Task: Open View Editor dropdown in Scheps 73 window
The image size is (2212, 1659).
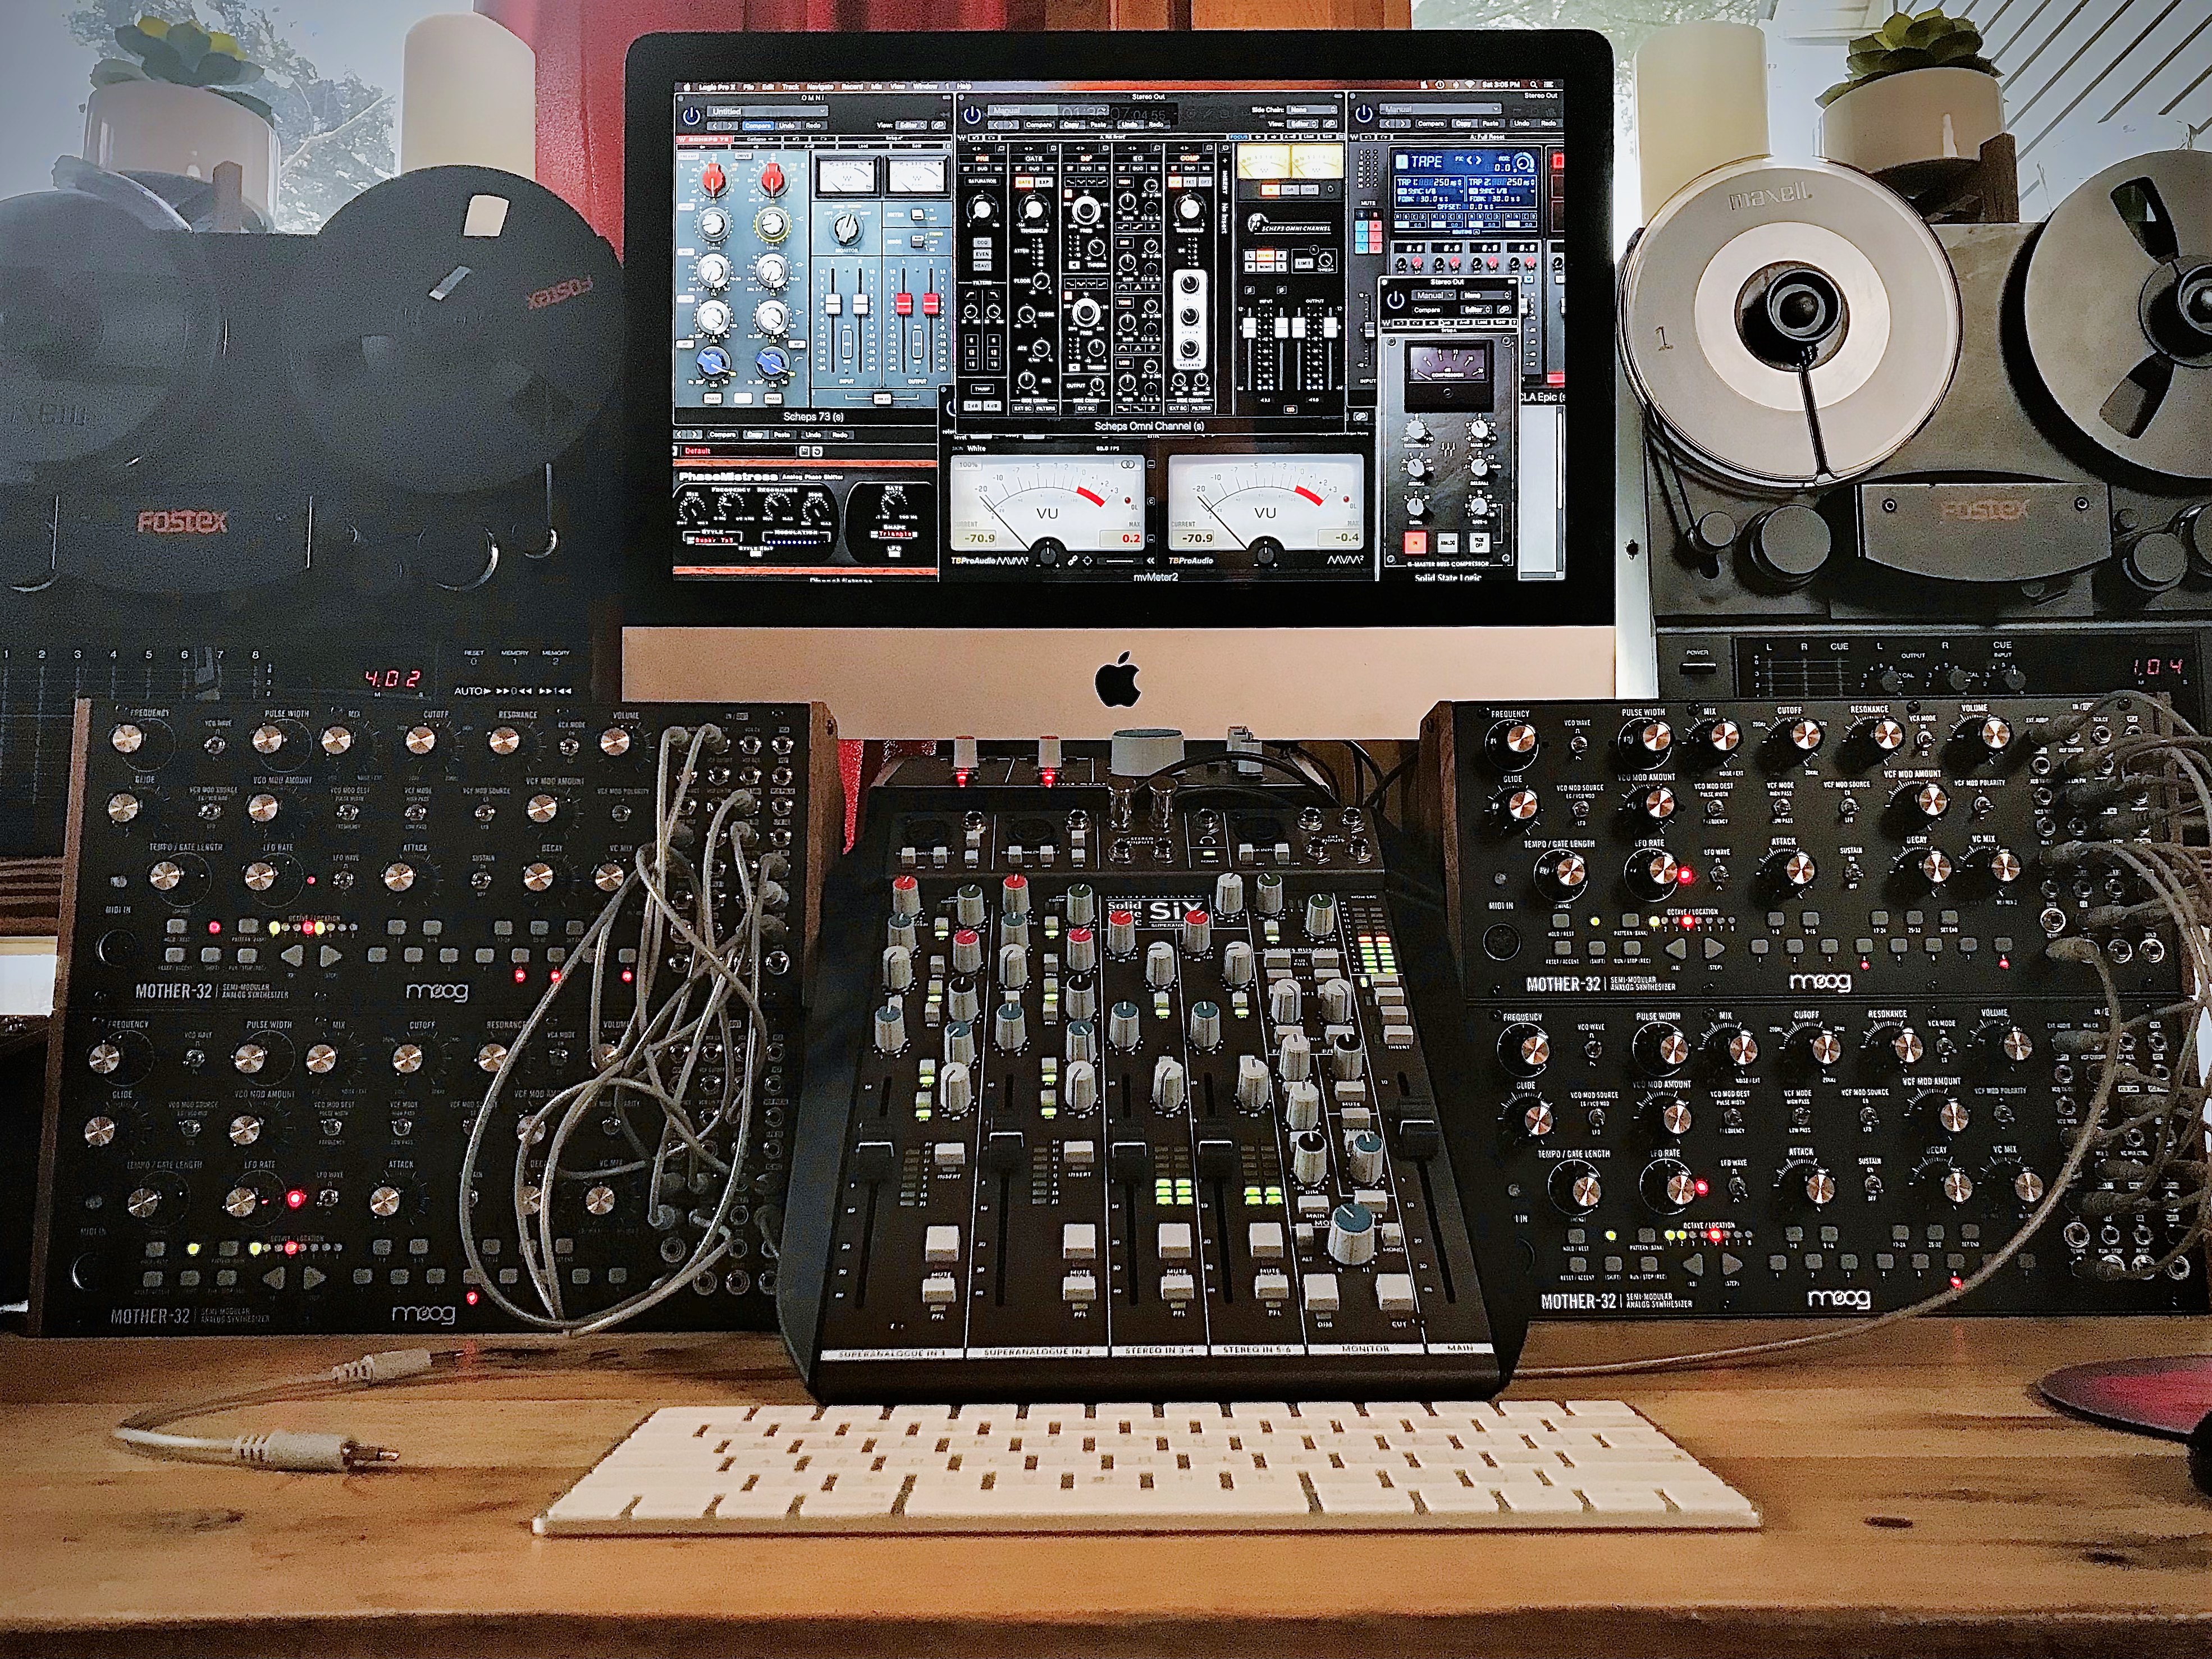Action: (911, 125)
